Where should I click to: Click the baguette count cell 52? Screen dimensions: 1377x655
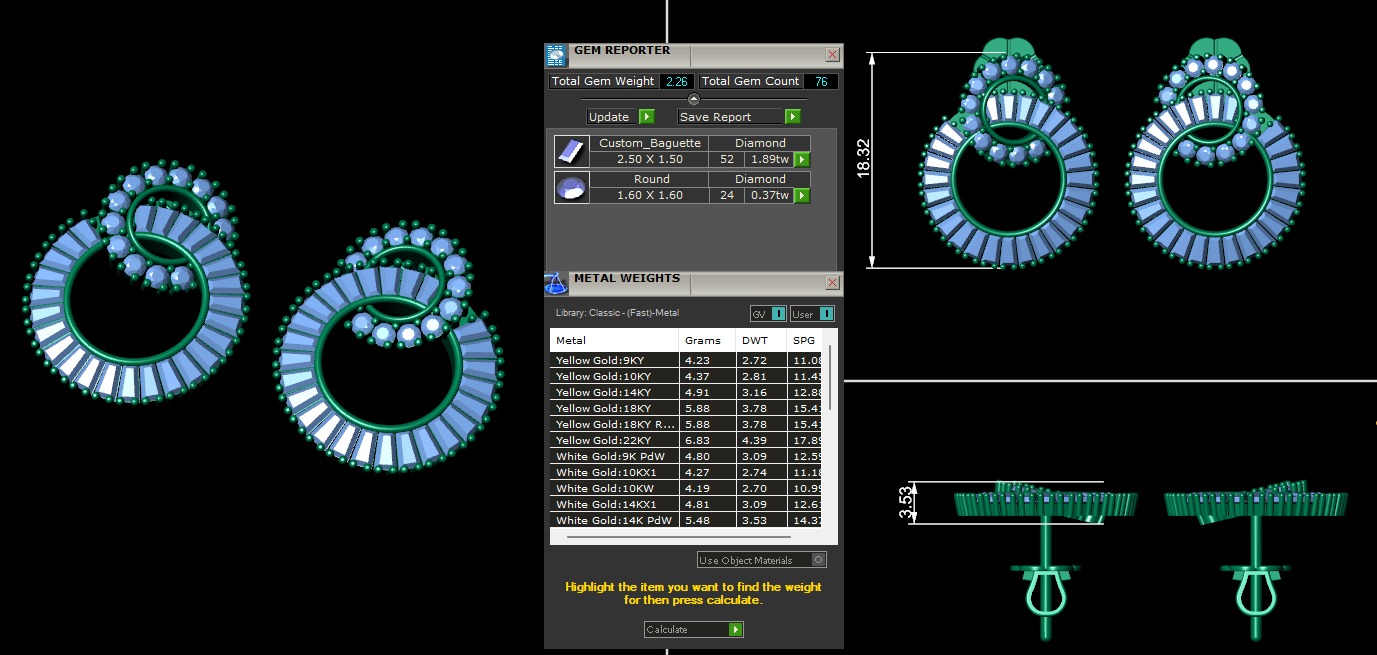(727, 159)
